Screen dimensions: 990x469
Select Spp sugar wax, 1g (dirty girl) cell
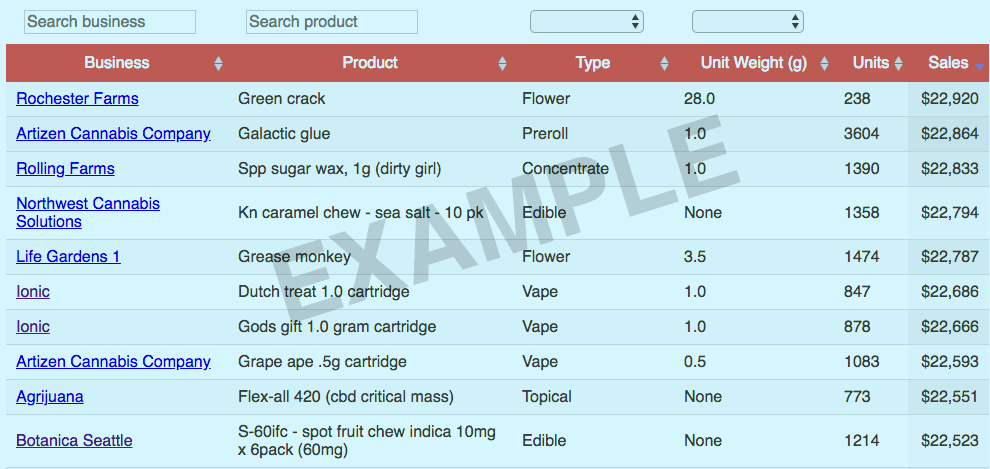point(339,169)
